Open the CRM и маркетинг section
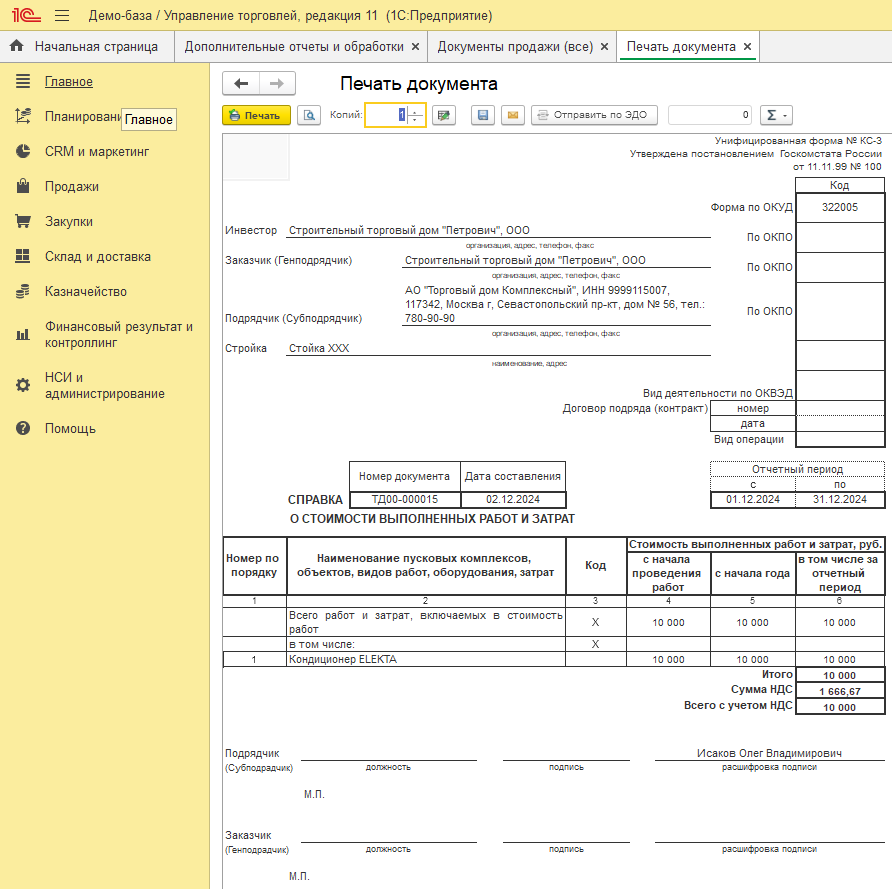Image resolution: width=892 pixels, height=889 pixels. 97,151
